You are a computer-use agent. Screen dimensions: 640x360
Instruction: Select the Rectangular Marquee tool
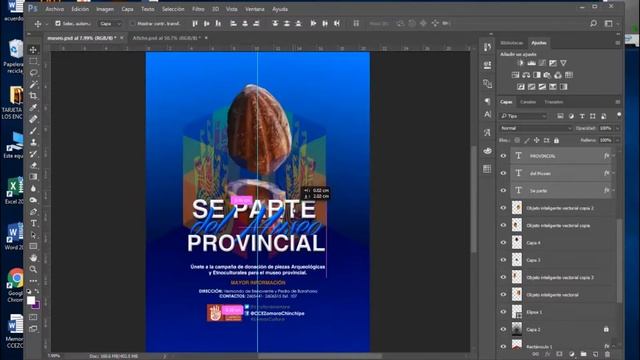coord(33,61)
